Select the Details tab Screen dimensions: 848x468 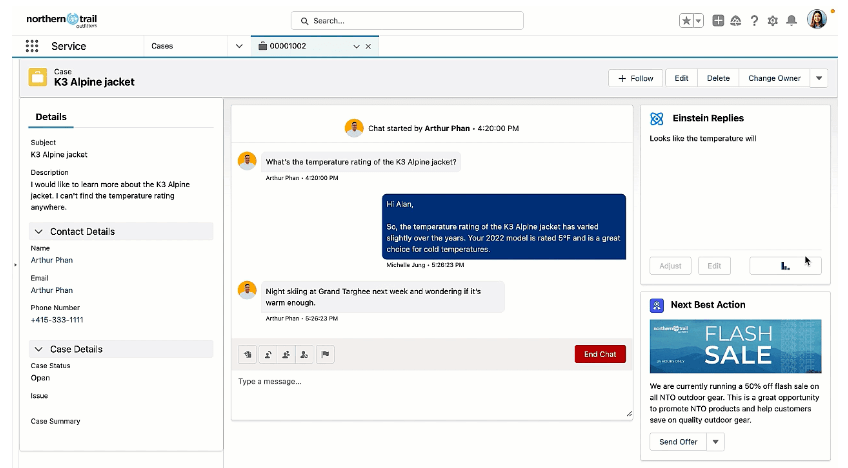click(51, 117)
